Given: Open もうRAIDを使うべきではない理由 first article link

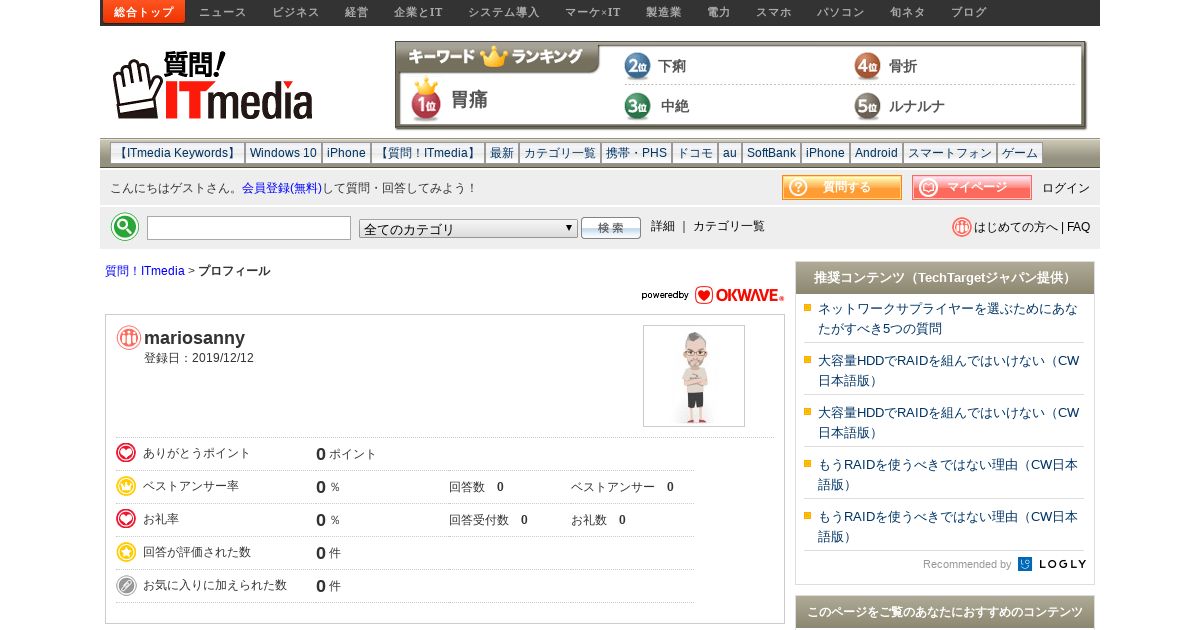Looking at the screenshot, I should [x=948, y=474].
